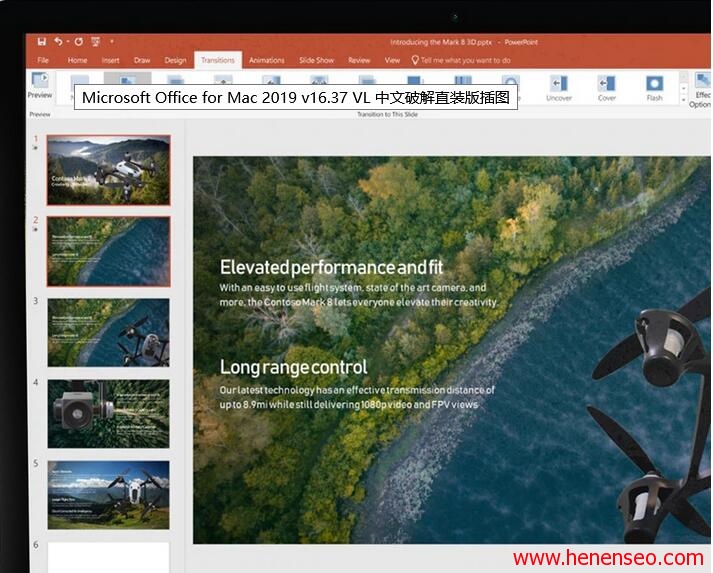
Task: Open the Review tab
Action: click(359, 60)
